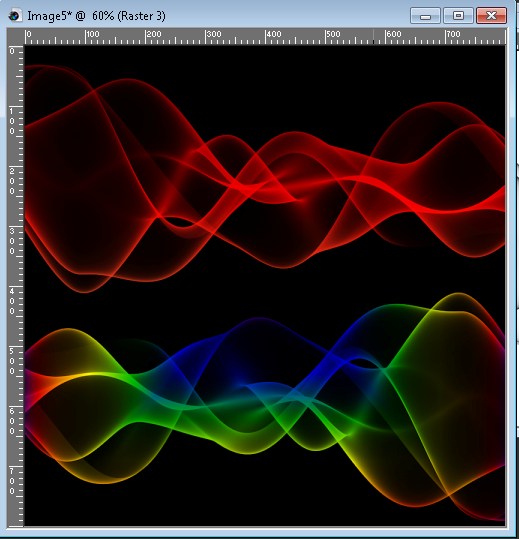Minimize the Image5 document window
Screen dimensions: 519x539
(425, 16)
